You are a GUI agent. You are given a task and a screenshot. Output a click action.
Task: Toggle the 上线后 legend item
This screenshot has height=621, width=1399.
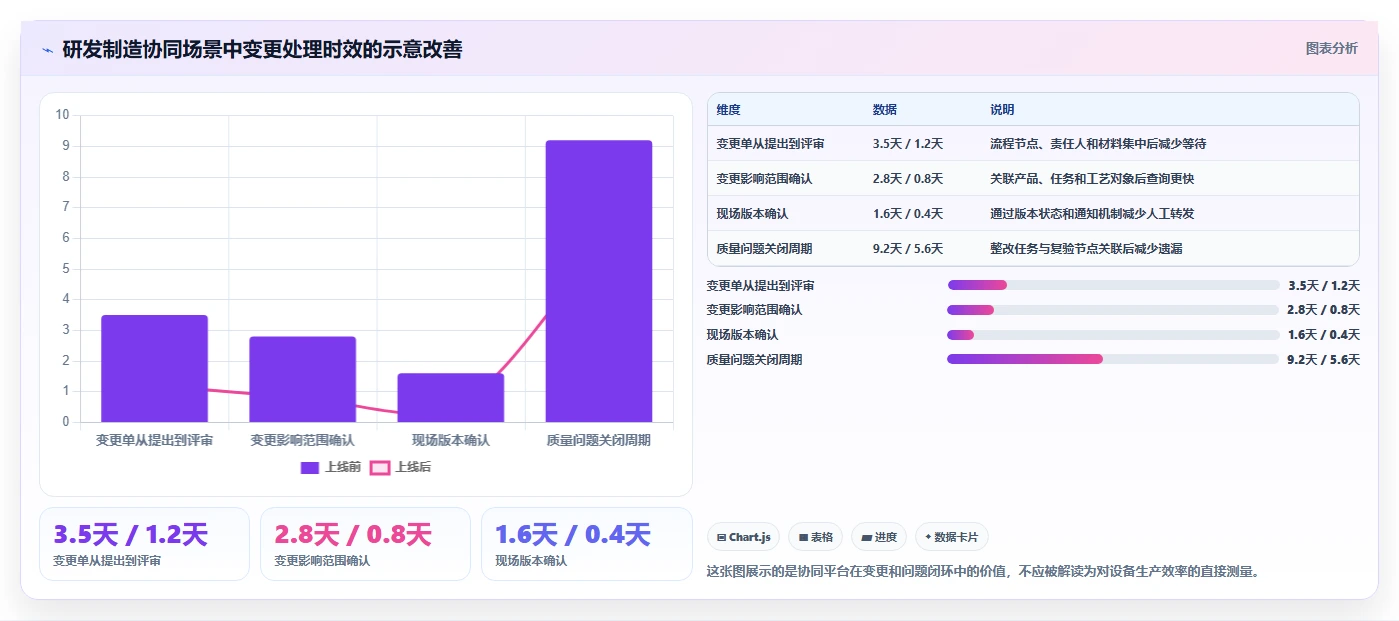(401, 467)
